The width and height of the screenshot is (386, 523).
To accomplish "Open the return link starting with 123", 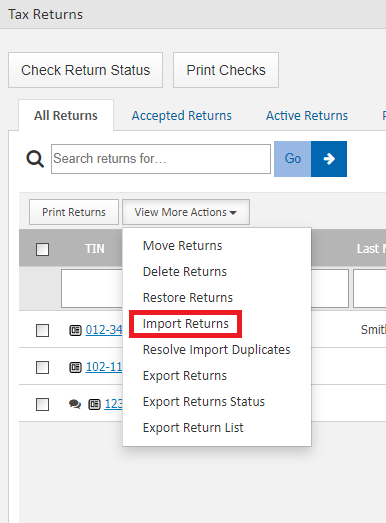I will pos(113,404).
